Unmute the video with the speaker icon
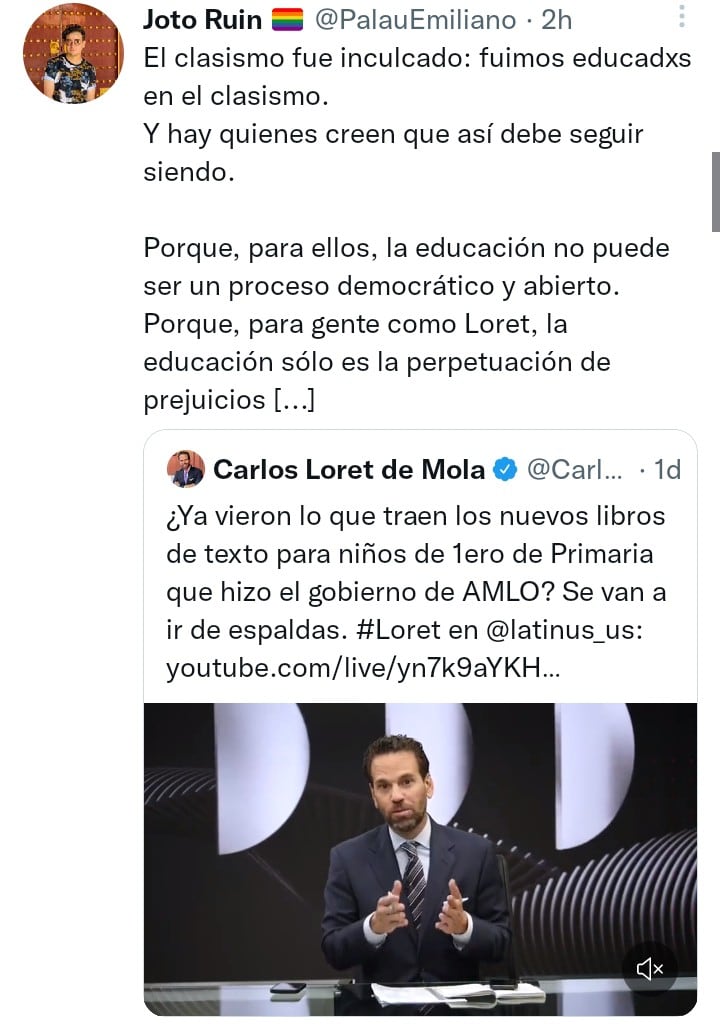The image size is (720, 1035). tap(650, 968)
